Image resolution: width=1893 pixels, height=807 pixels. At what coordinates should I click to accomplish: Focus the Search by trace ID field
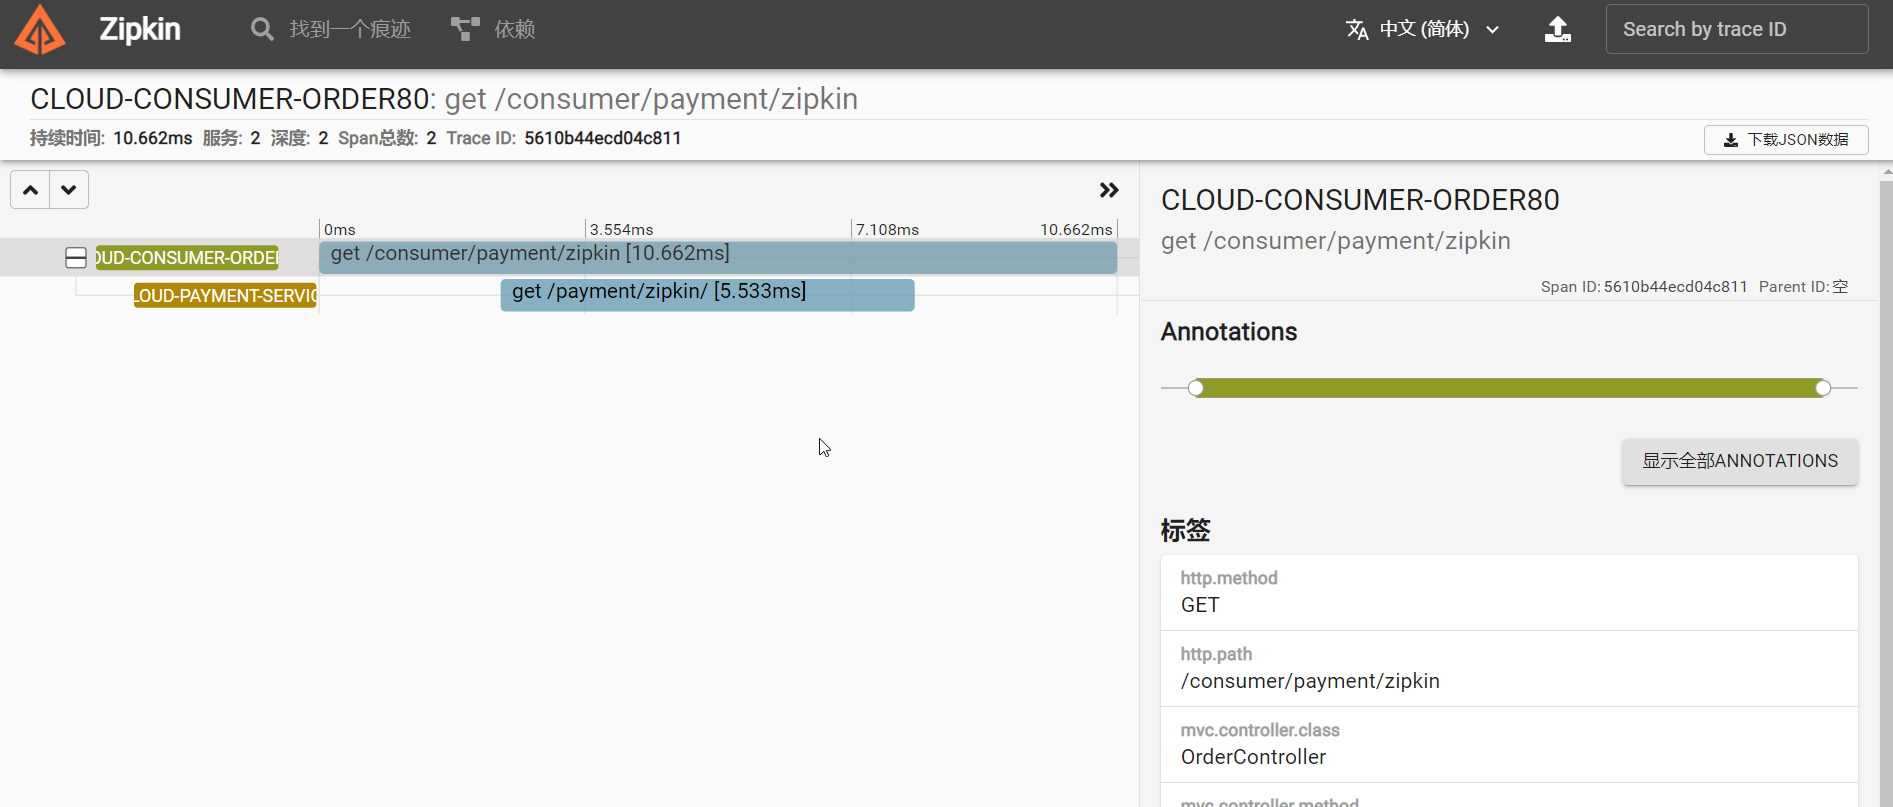(1737, 29)
